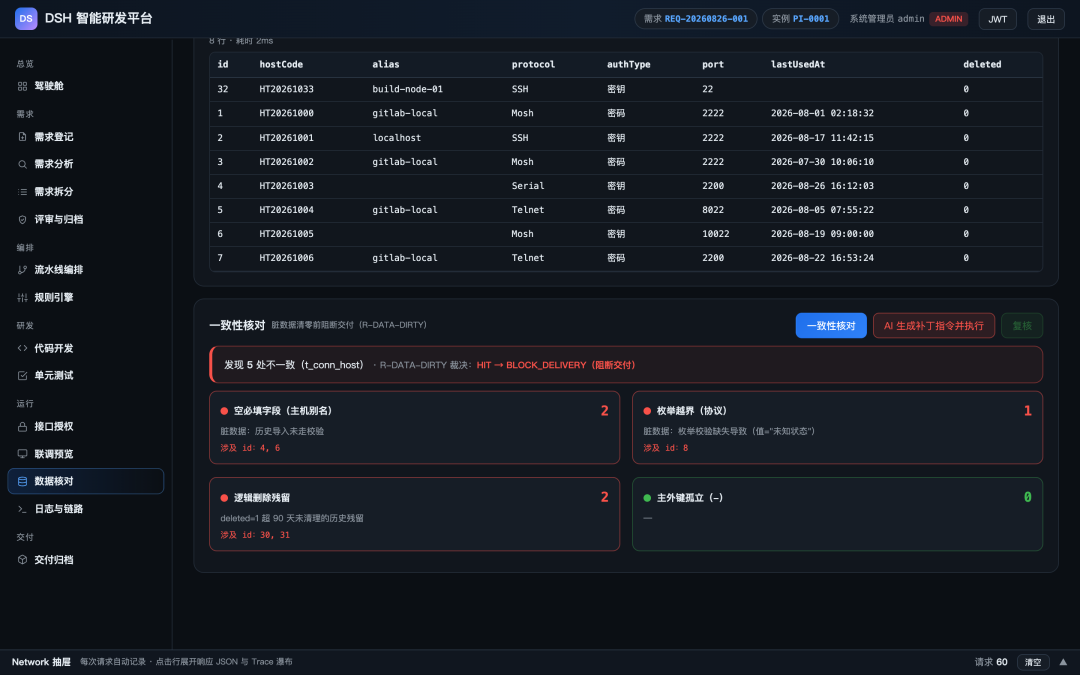Open 空必填字段（主机别名）card
The height and width of the screenshot is (675, 1080).
tap(415, 428)
